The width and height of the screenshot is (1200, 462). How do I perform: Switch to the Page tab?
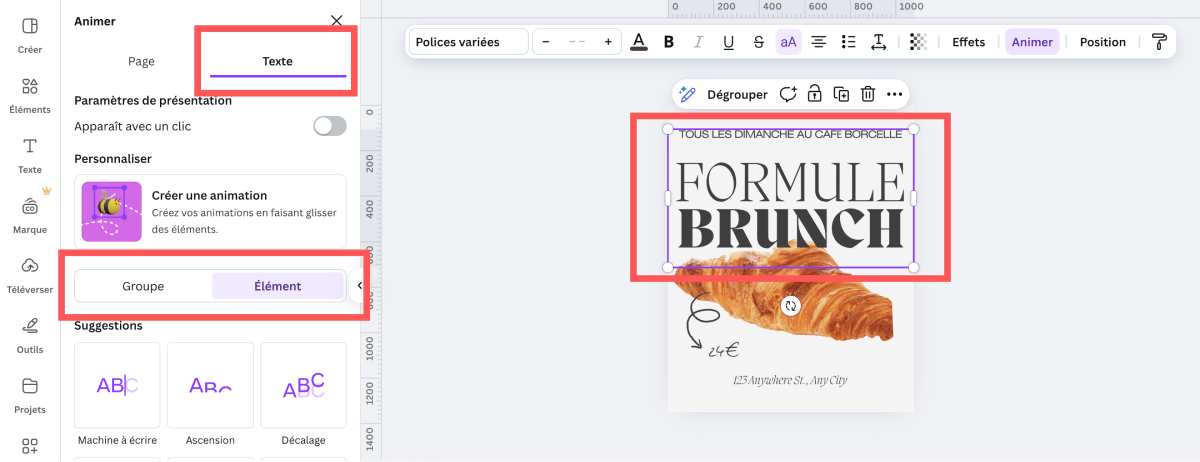[141, 61]
